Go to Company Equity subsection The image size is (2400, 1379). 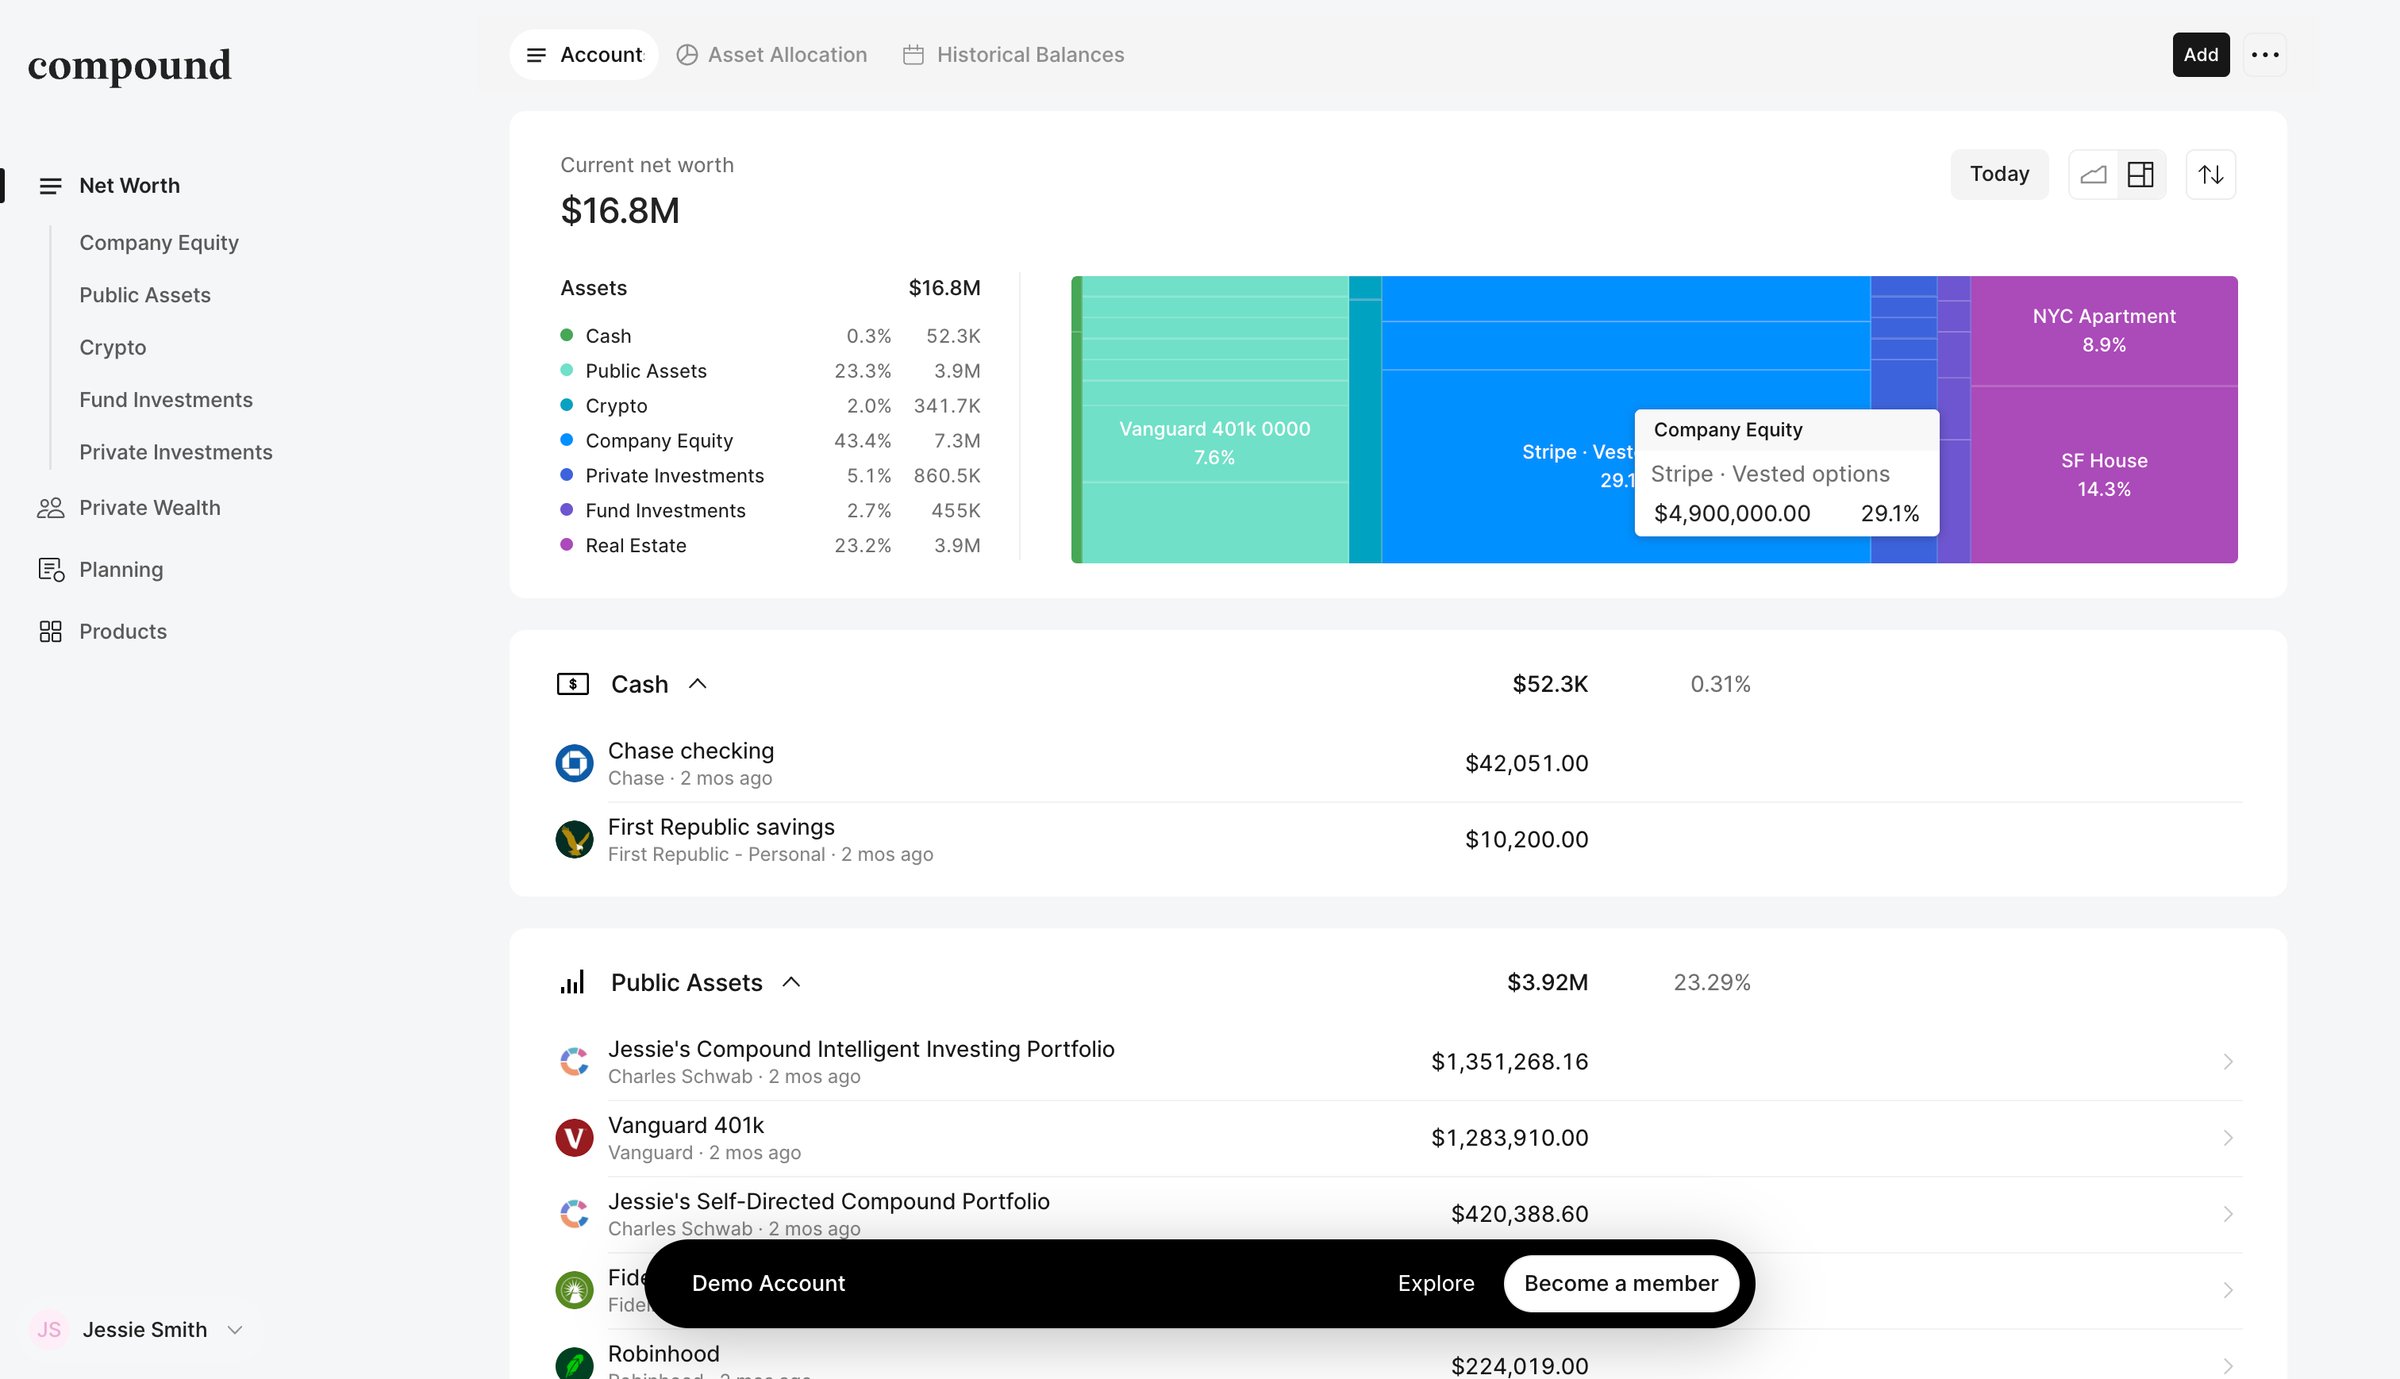159,243
